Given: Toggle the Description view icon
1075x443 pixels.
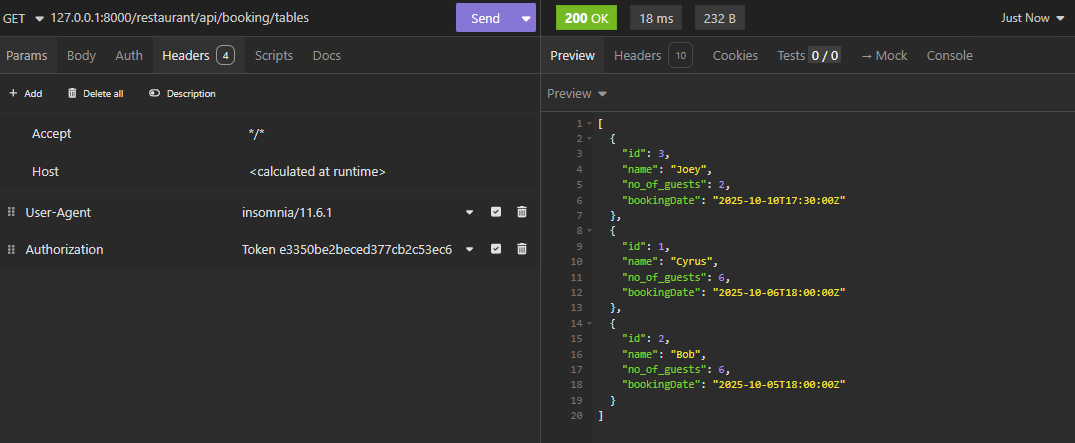Looking at the screenshot, I should tap(154, 93).
